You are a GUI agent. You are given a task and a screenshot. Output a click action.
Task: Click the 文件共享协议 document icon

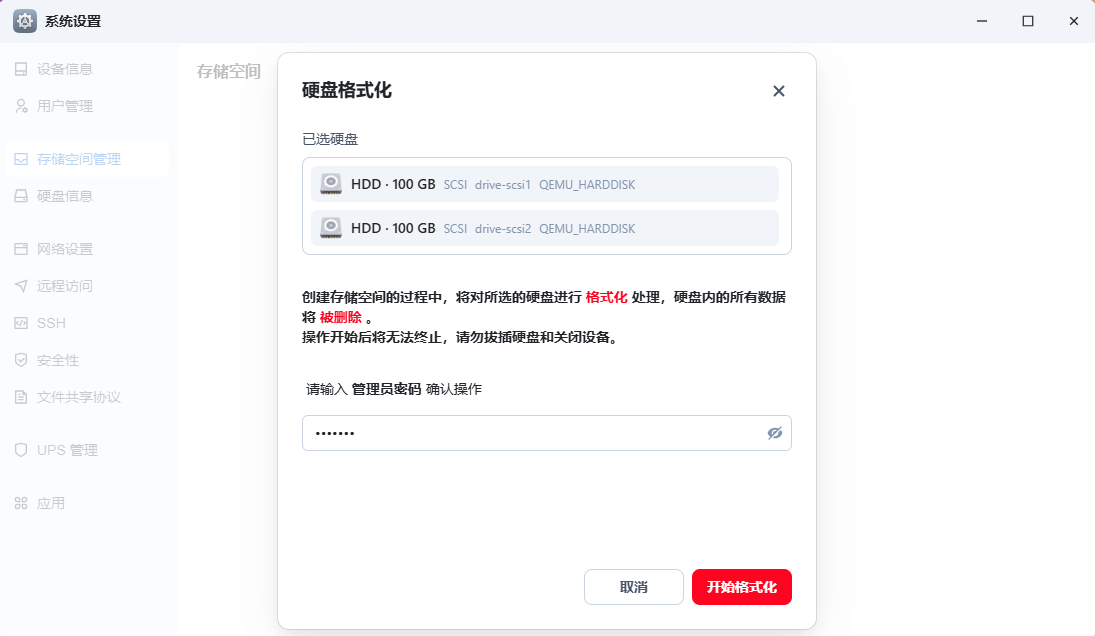(21, 397)
